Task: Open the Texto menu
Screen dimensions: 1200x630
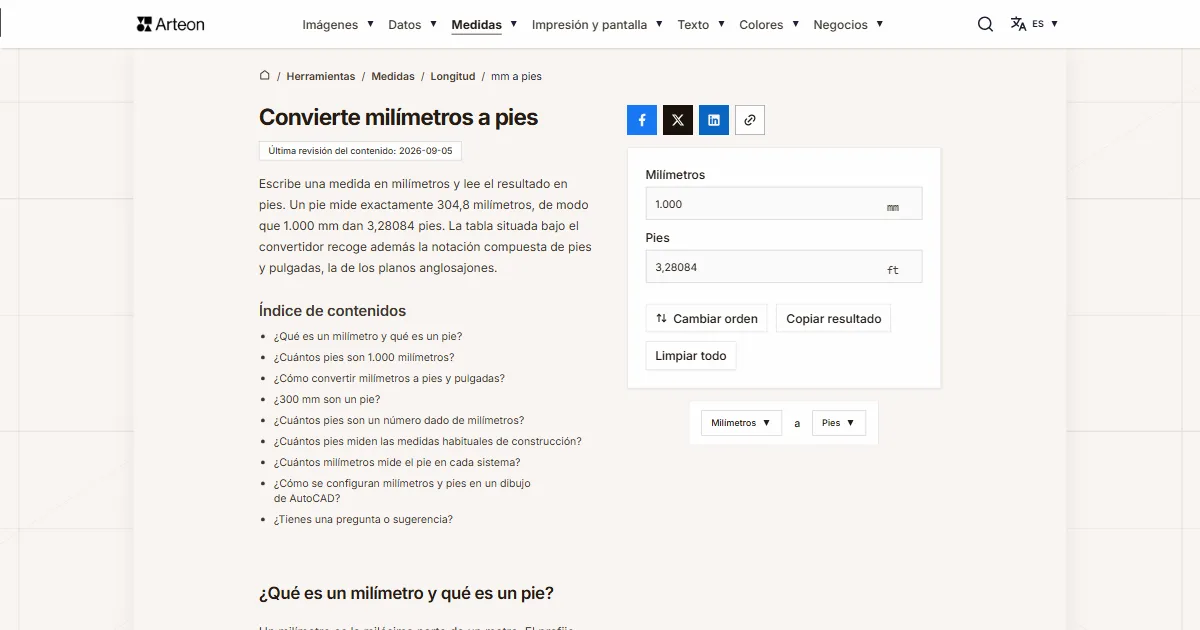Action: pyautogui.click(x=701, y=24)
